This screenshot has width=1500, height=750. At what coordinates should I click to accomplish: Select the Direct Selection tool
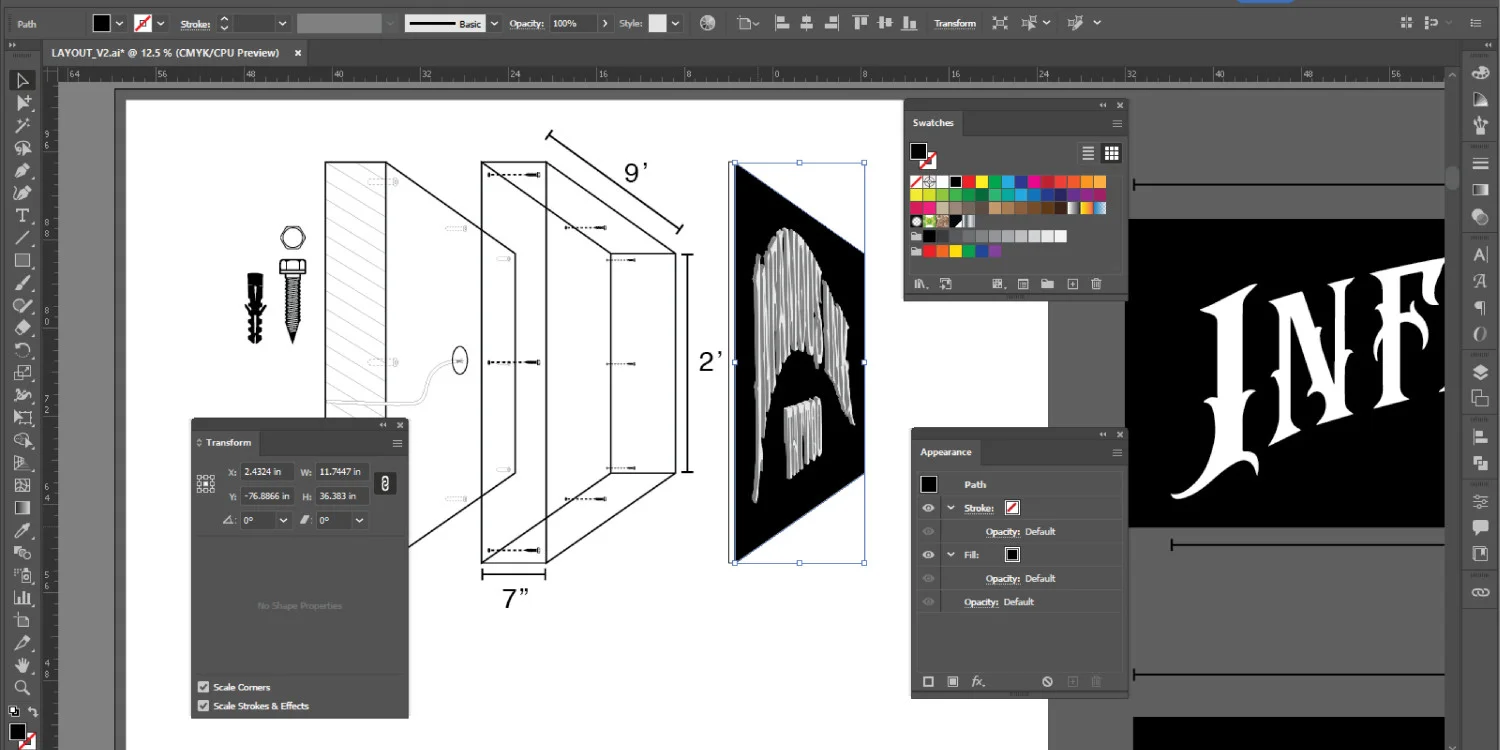[23, 102]
